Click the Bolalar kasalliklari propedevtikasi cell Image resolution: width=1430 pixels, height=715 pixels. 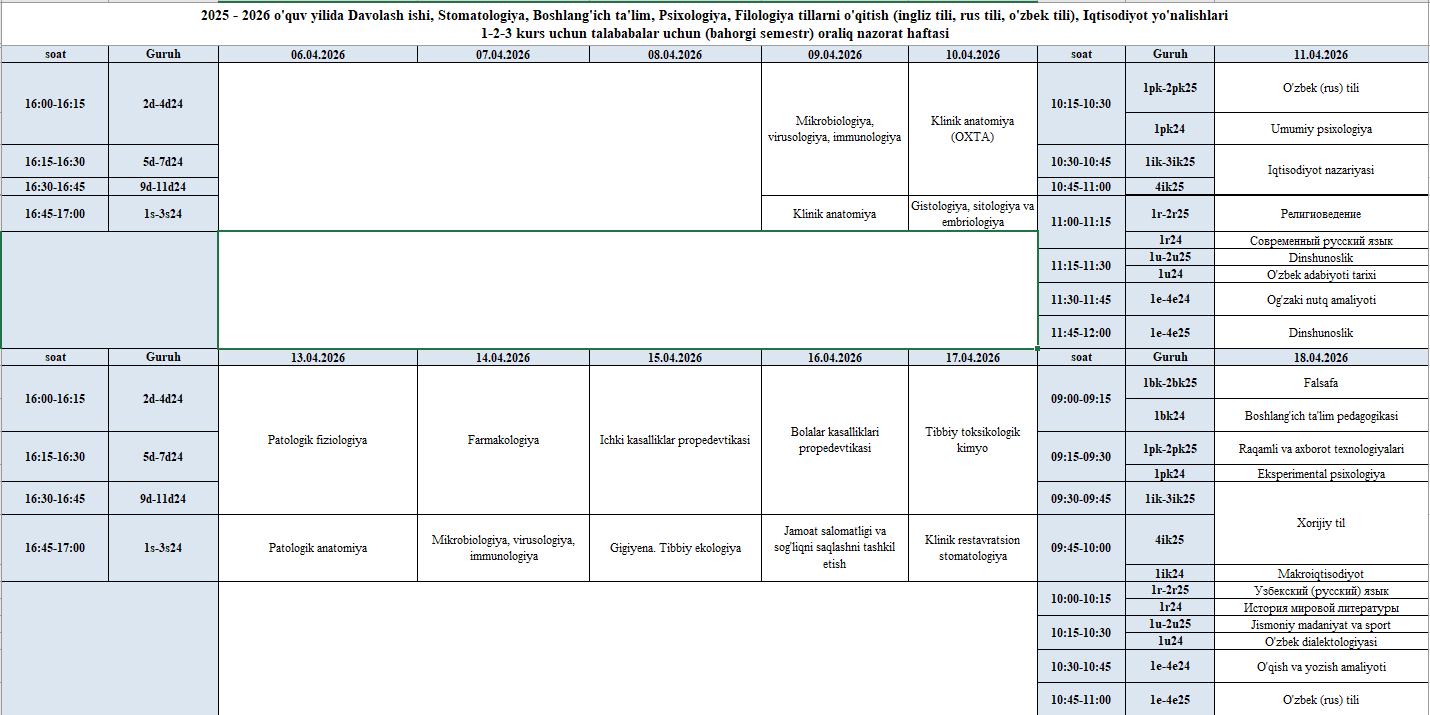click(x=835, y=440)
